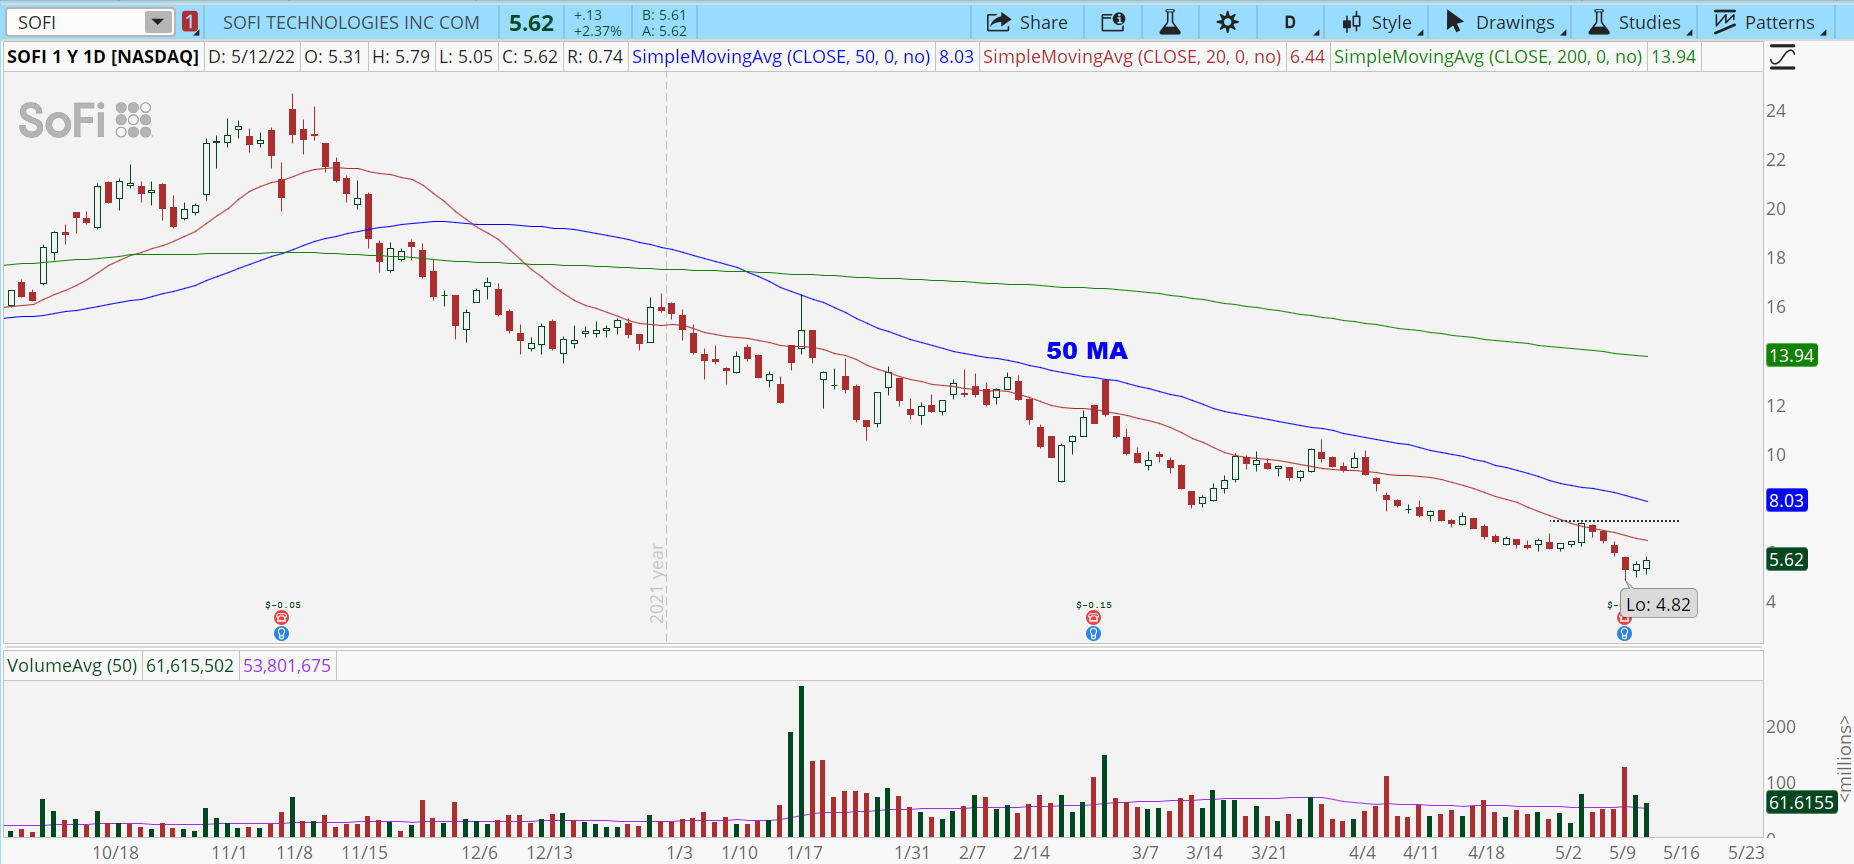
Task: Click the blue lightbulb icon near 5/9
Action: pyautogui.click(x=1624, y=633)
